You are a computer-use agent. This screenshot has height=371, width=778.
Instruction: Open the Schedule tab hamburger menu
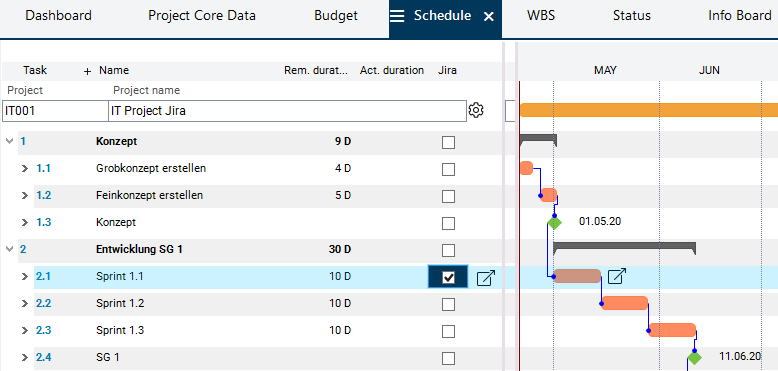click(x=397, y=16)
